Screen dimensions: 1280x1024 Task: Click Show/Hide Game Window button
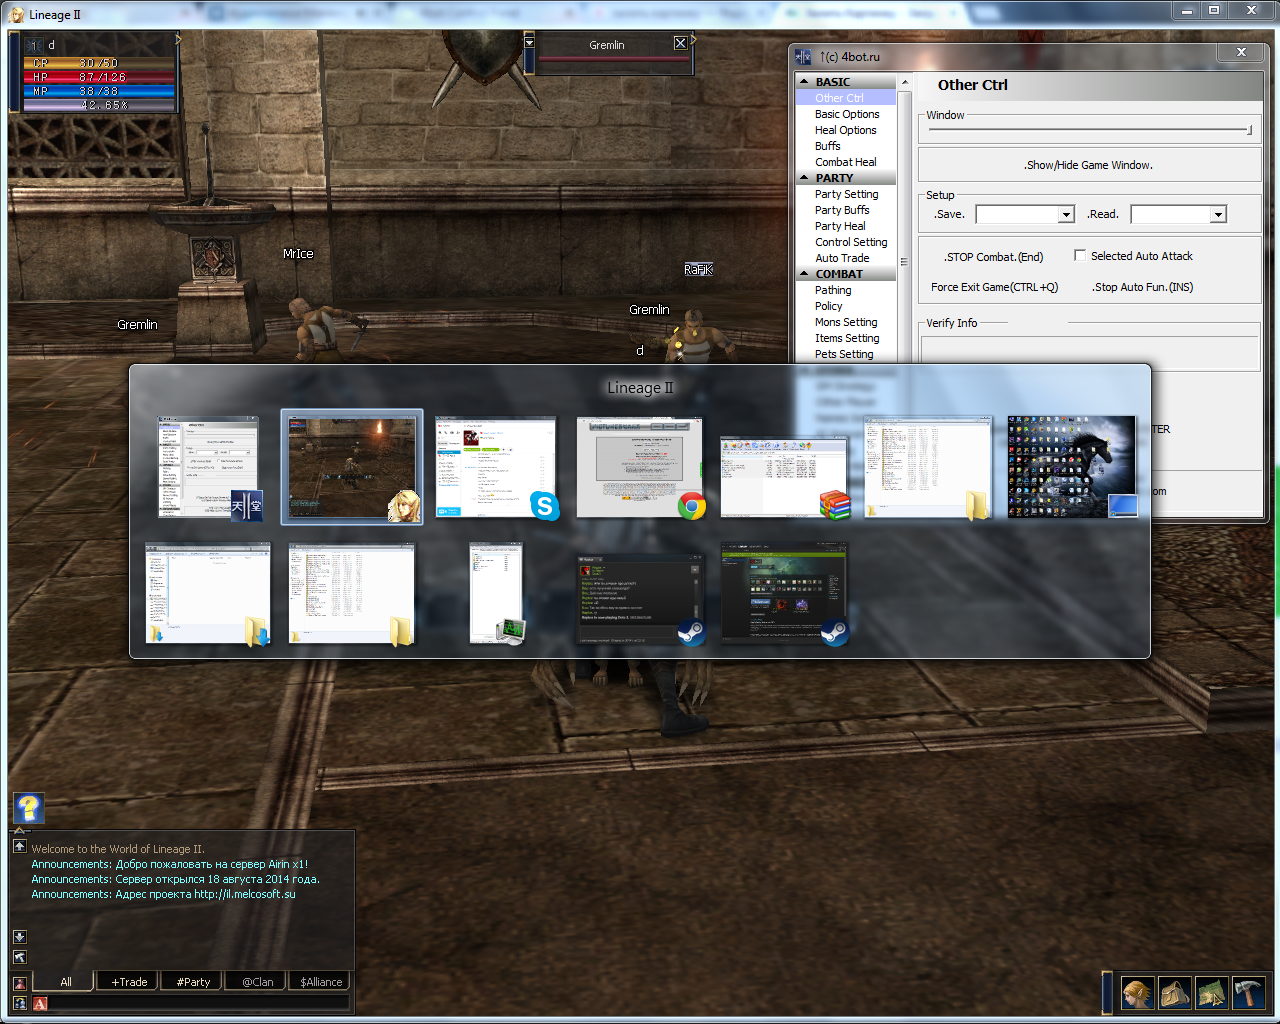coord(1088,165)
